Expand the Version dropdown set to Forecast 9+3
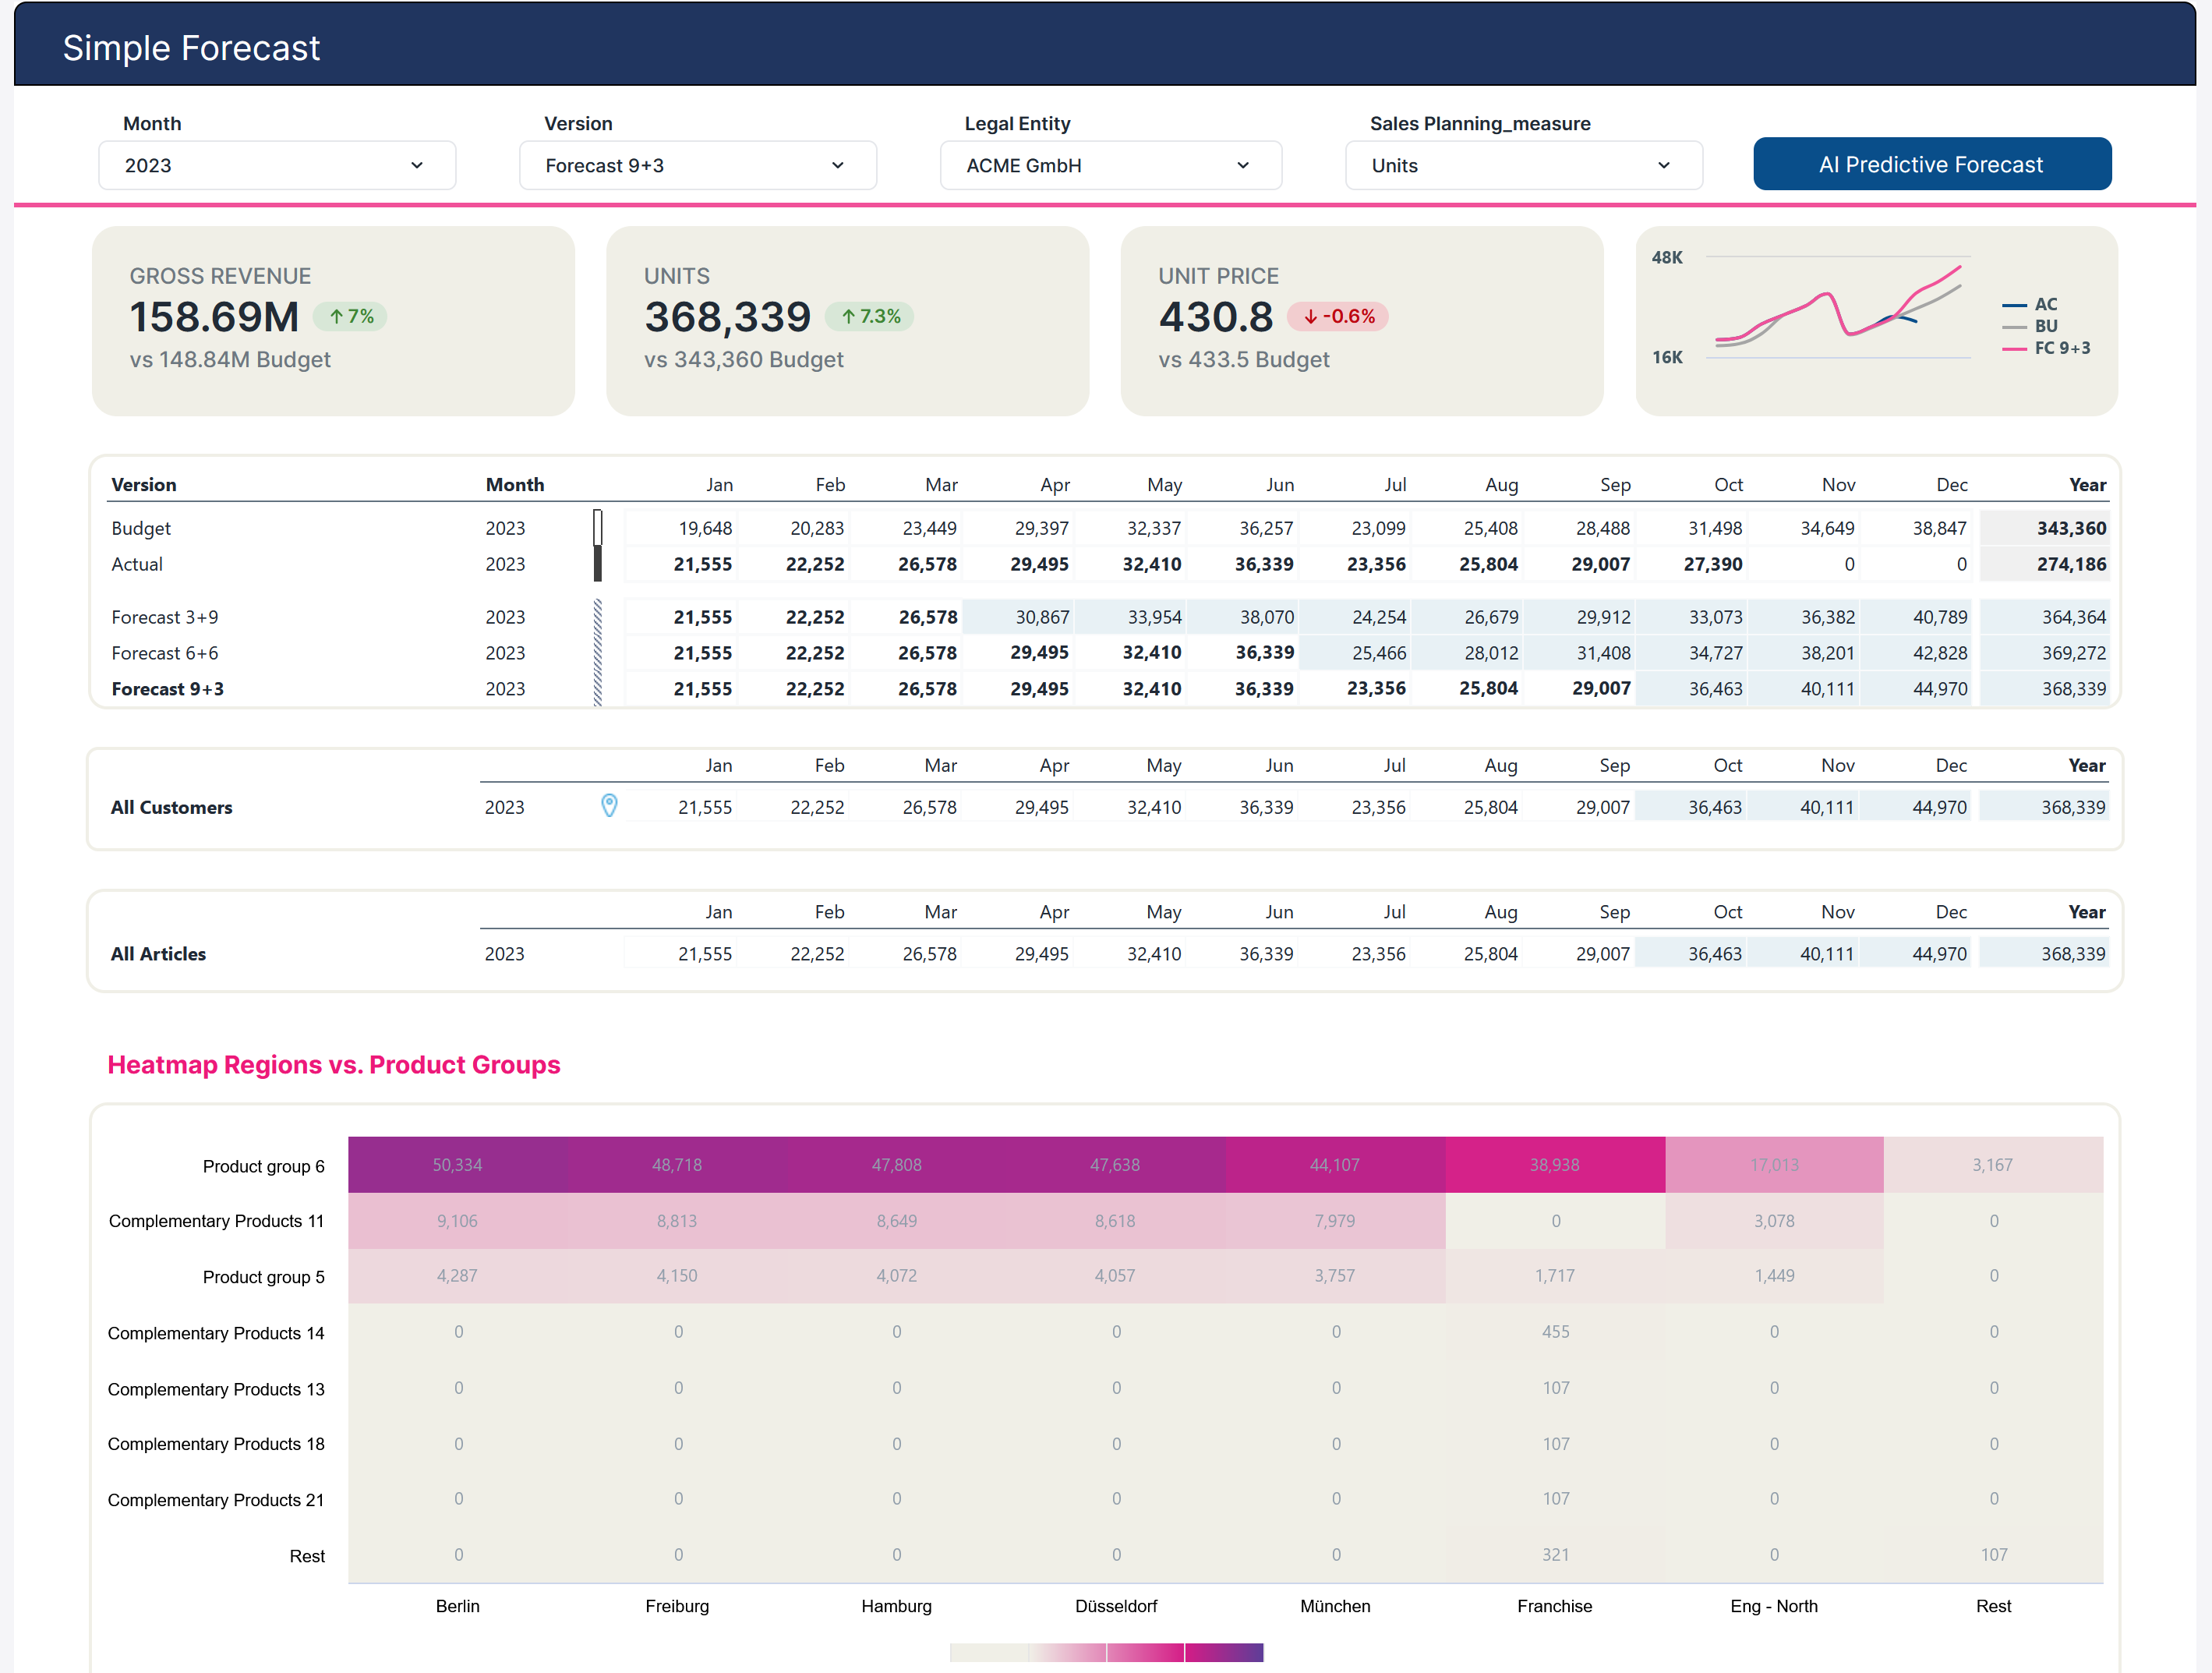Image resolution: width=2212 pixels, height=1673 pixels. coord(697,166)
